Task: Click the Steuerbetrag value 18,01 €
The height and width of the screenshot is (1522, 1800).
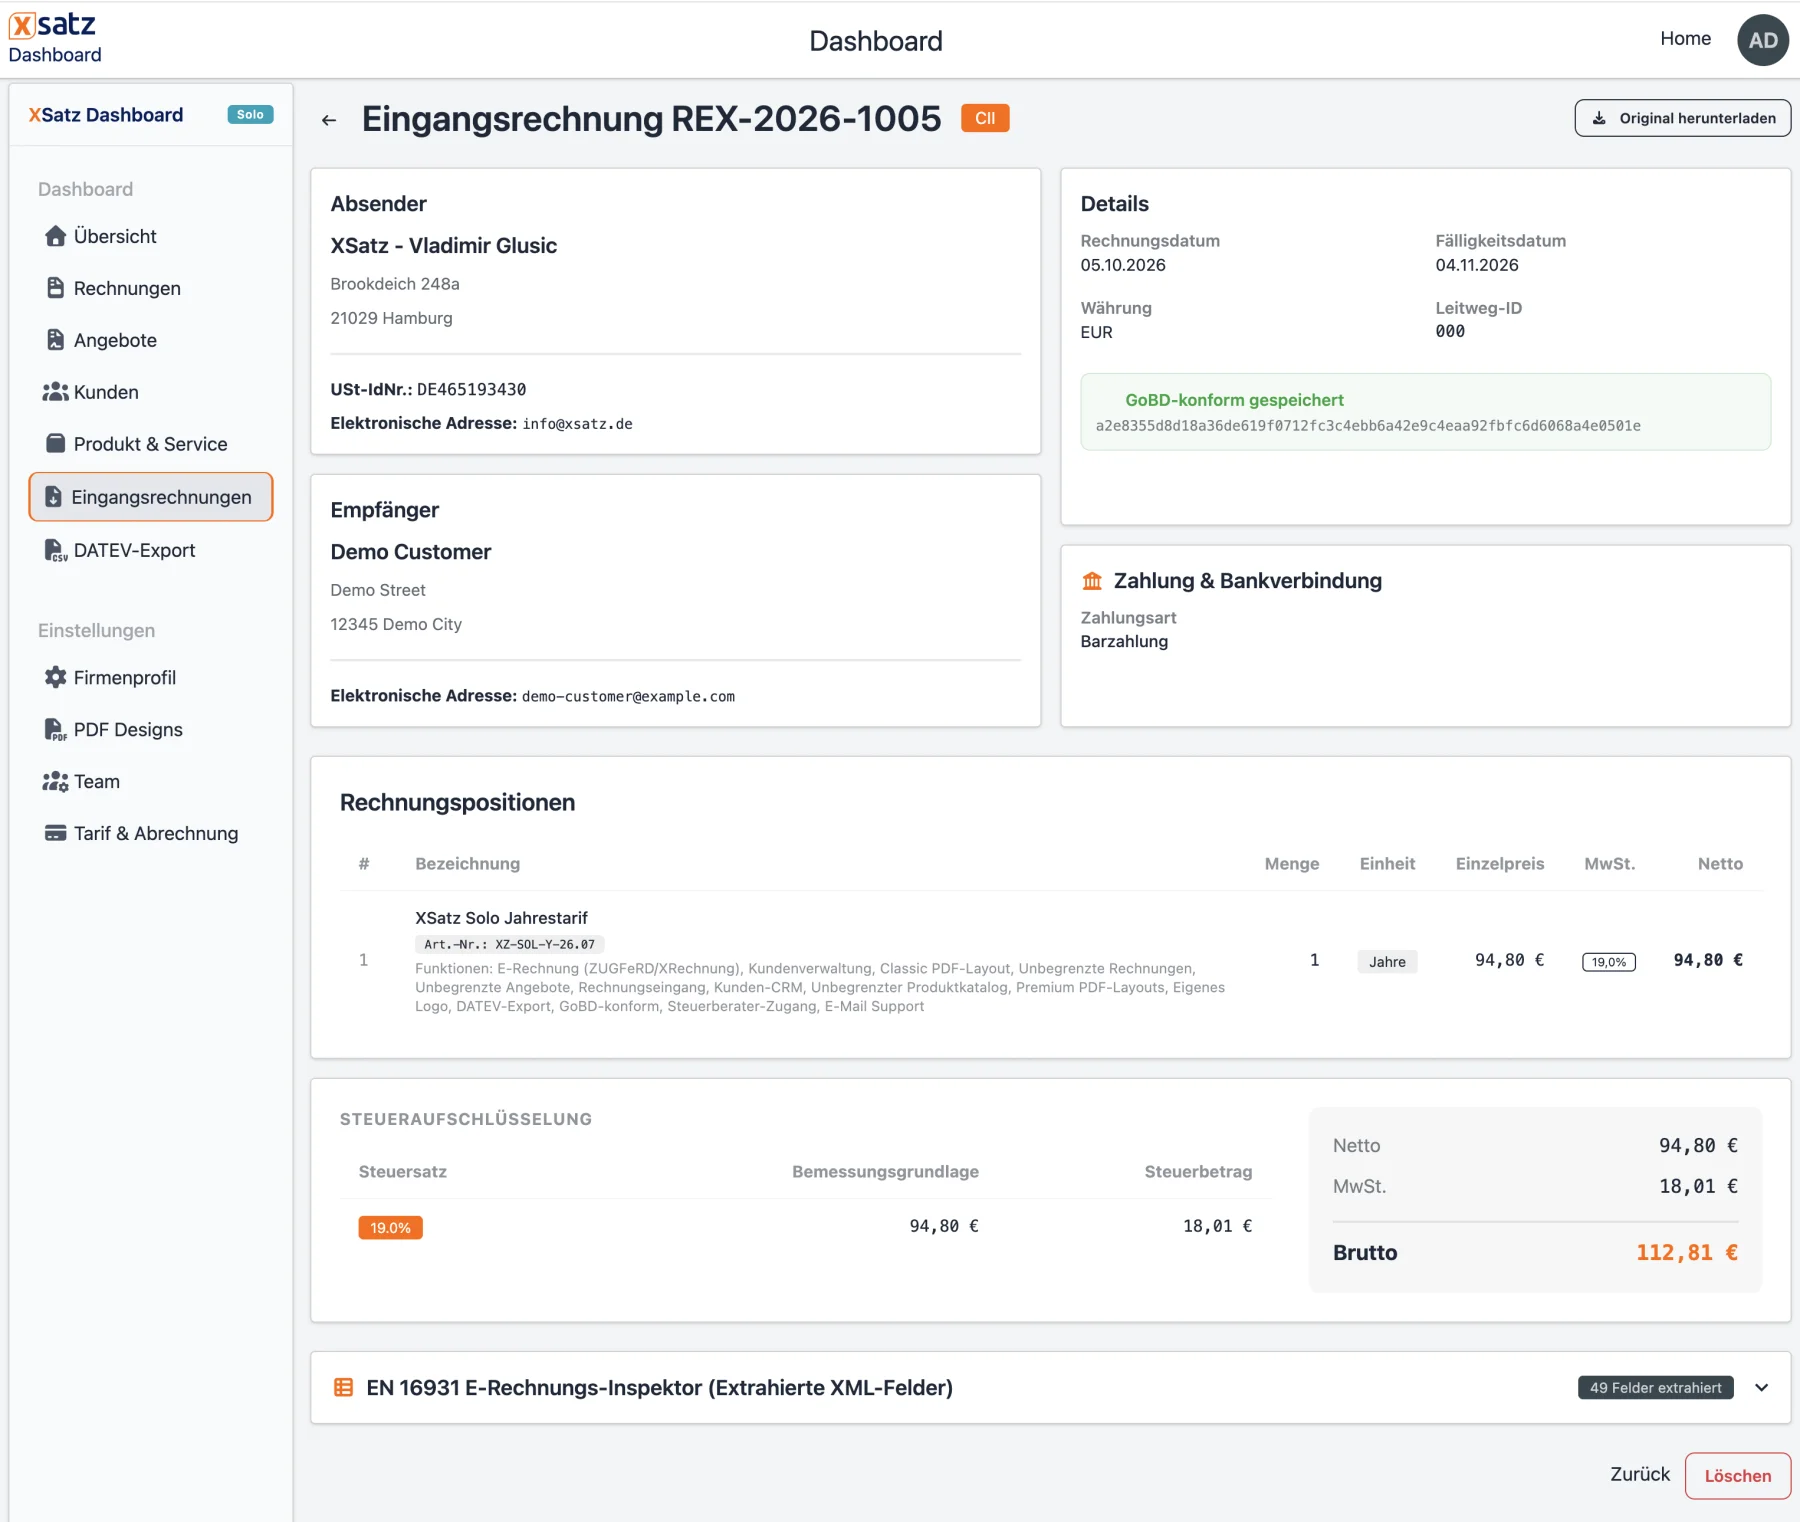Action: [1217, 1226]
